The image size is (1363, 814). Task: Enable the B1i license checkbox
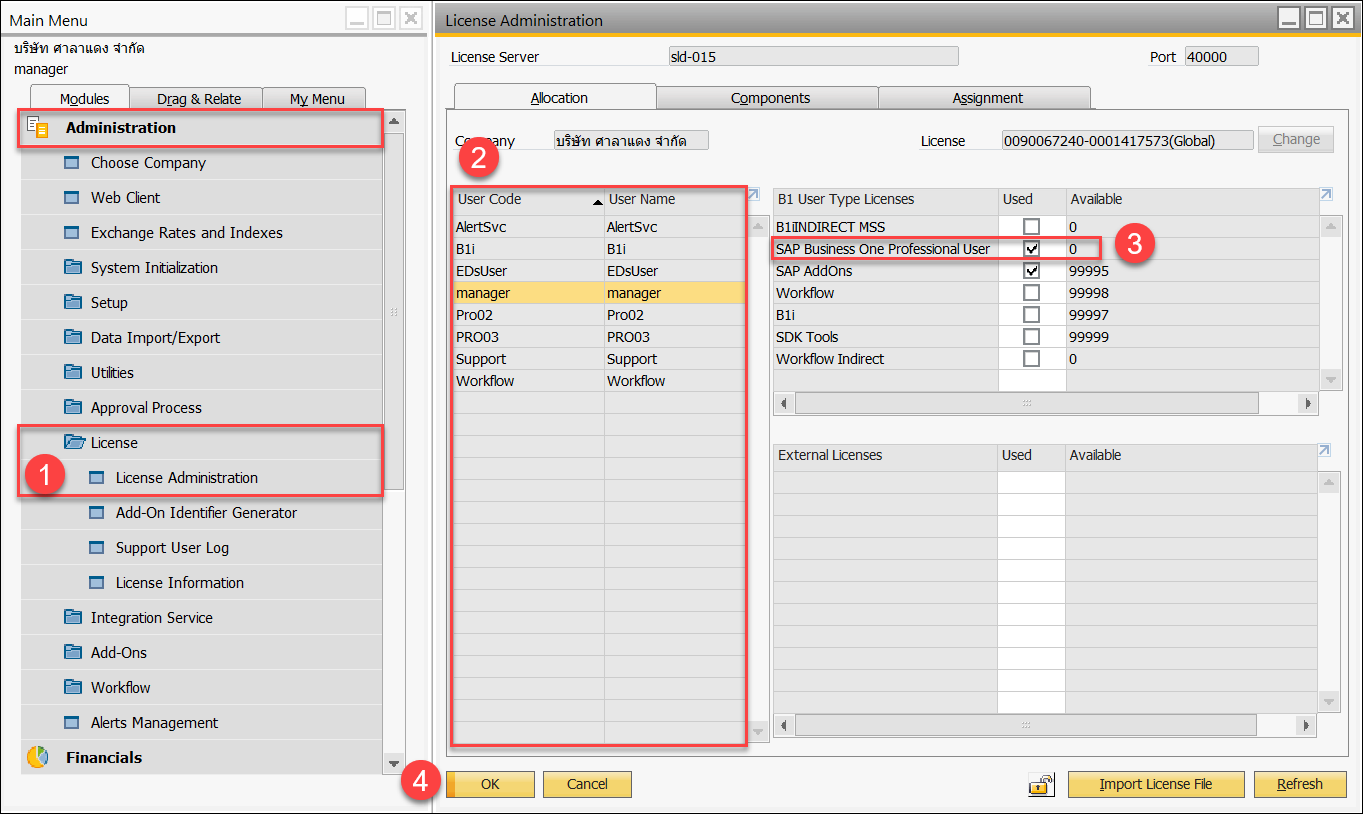(1031, 315)
